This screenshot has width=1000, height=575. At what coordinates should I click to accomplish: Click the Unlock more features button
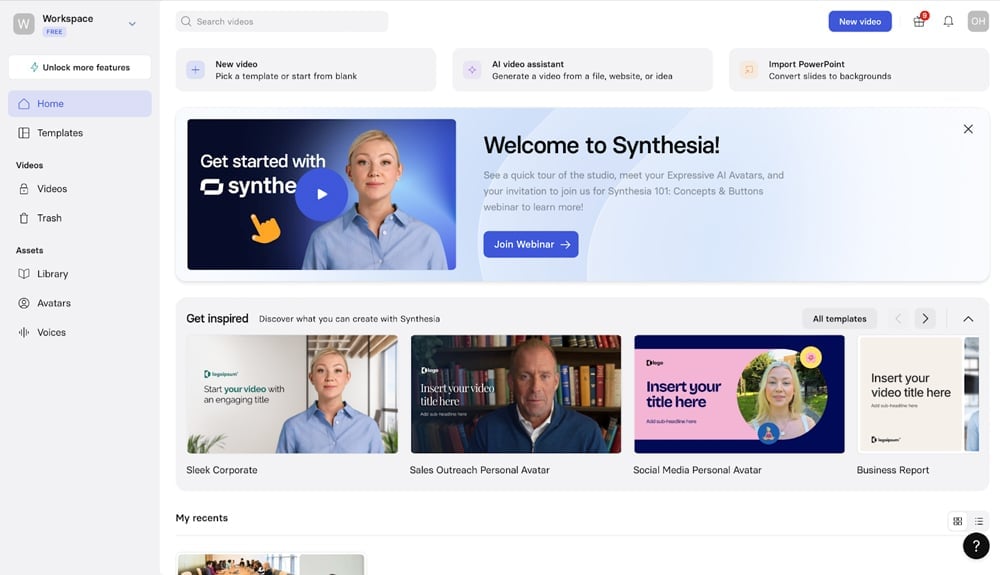tap(80, 67)
